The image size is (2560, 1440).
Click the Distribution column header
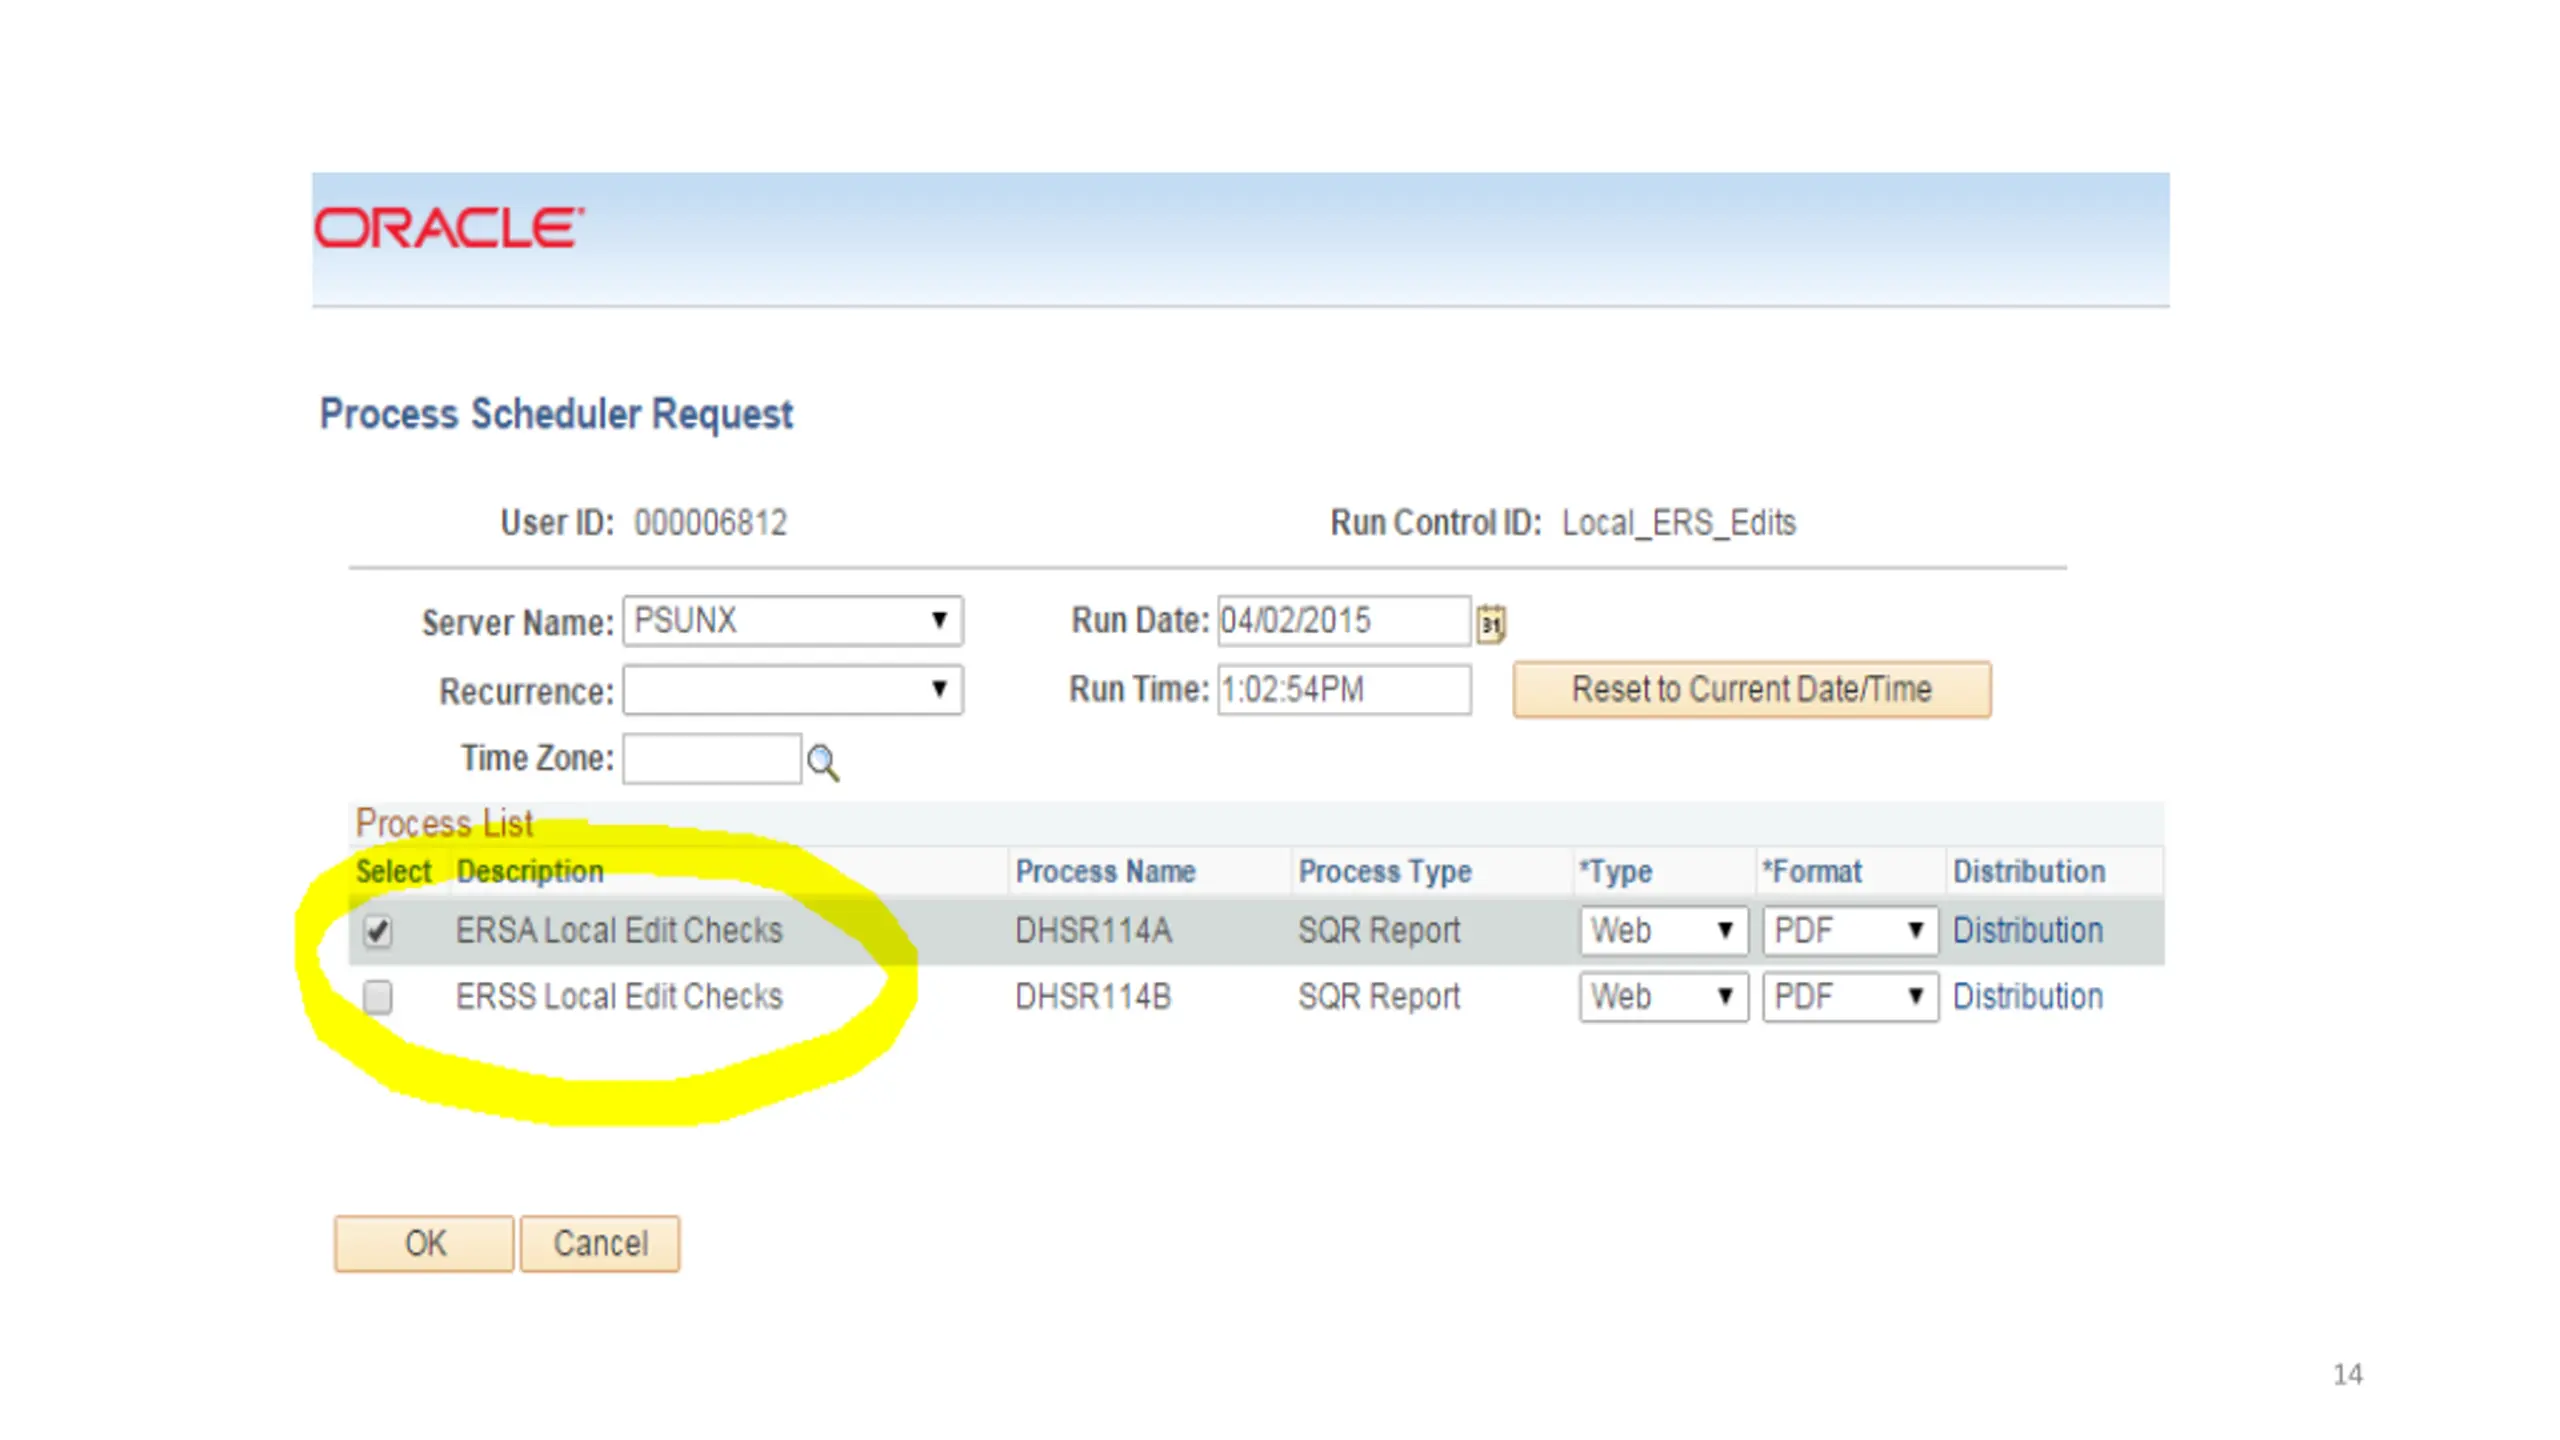(2029, 871)
